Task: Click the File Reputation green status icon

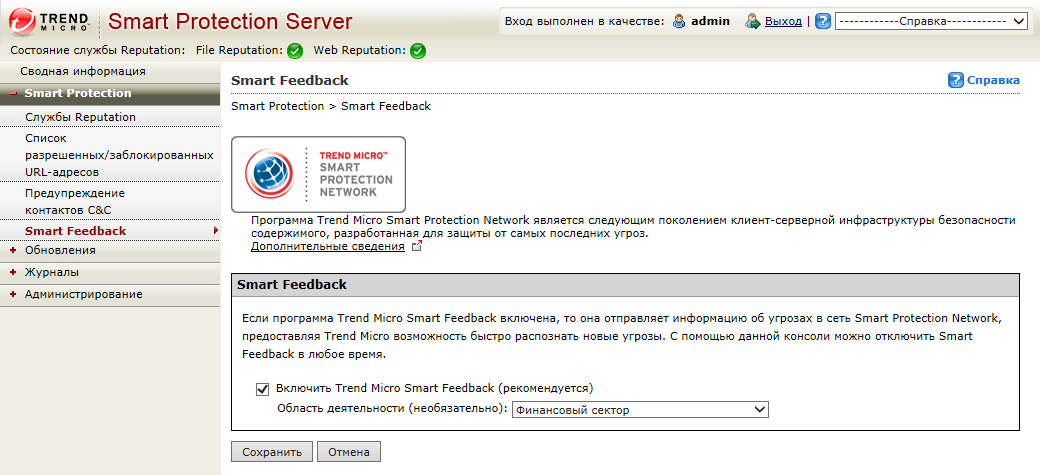Action: pyautogui.click(x=295, y=51)
